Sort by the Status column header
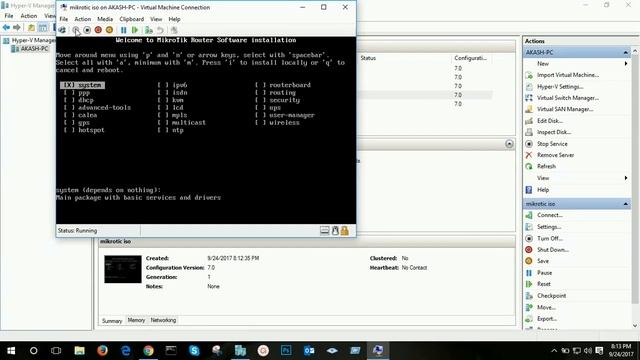Image resolution: width=640 pixels, height=360 pixels. pos(368,58)
